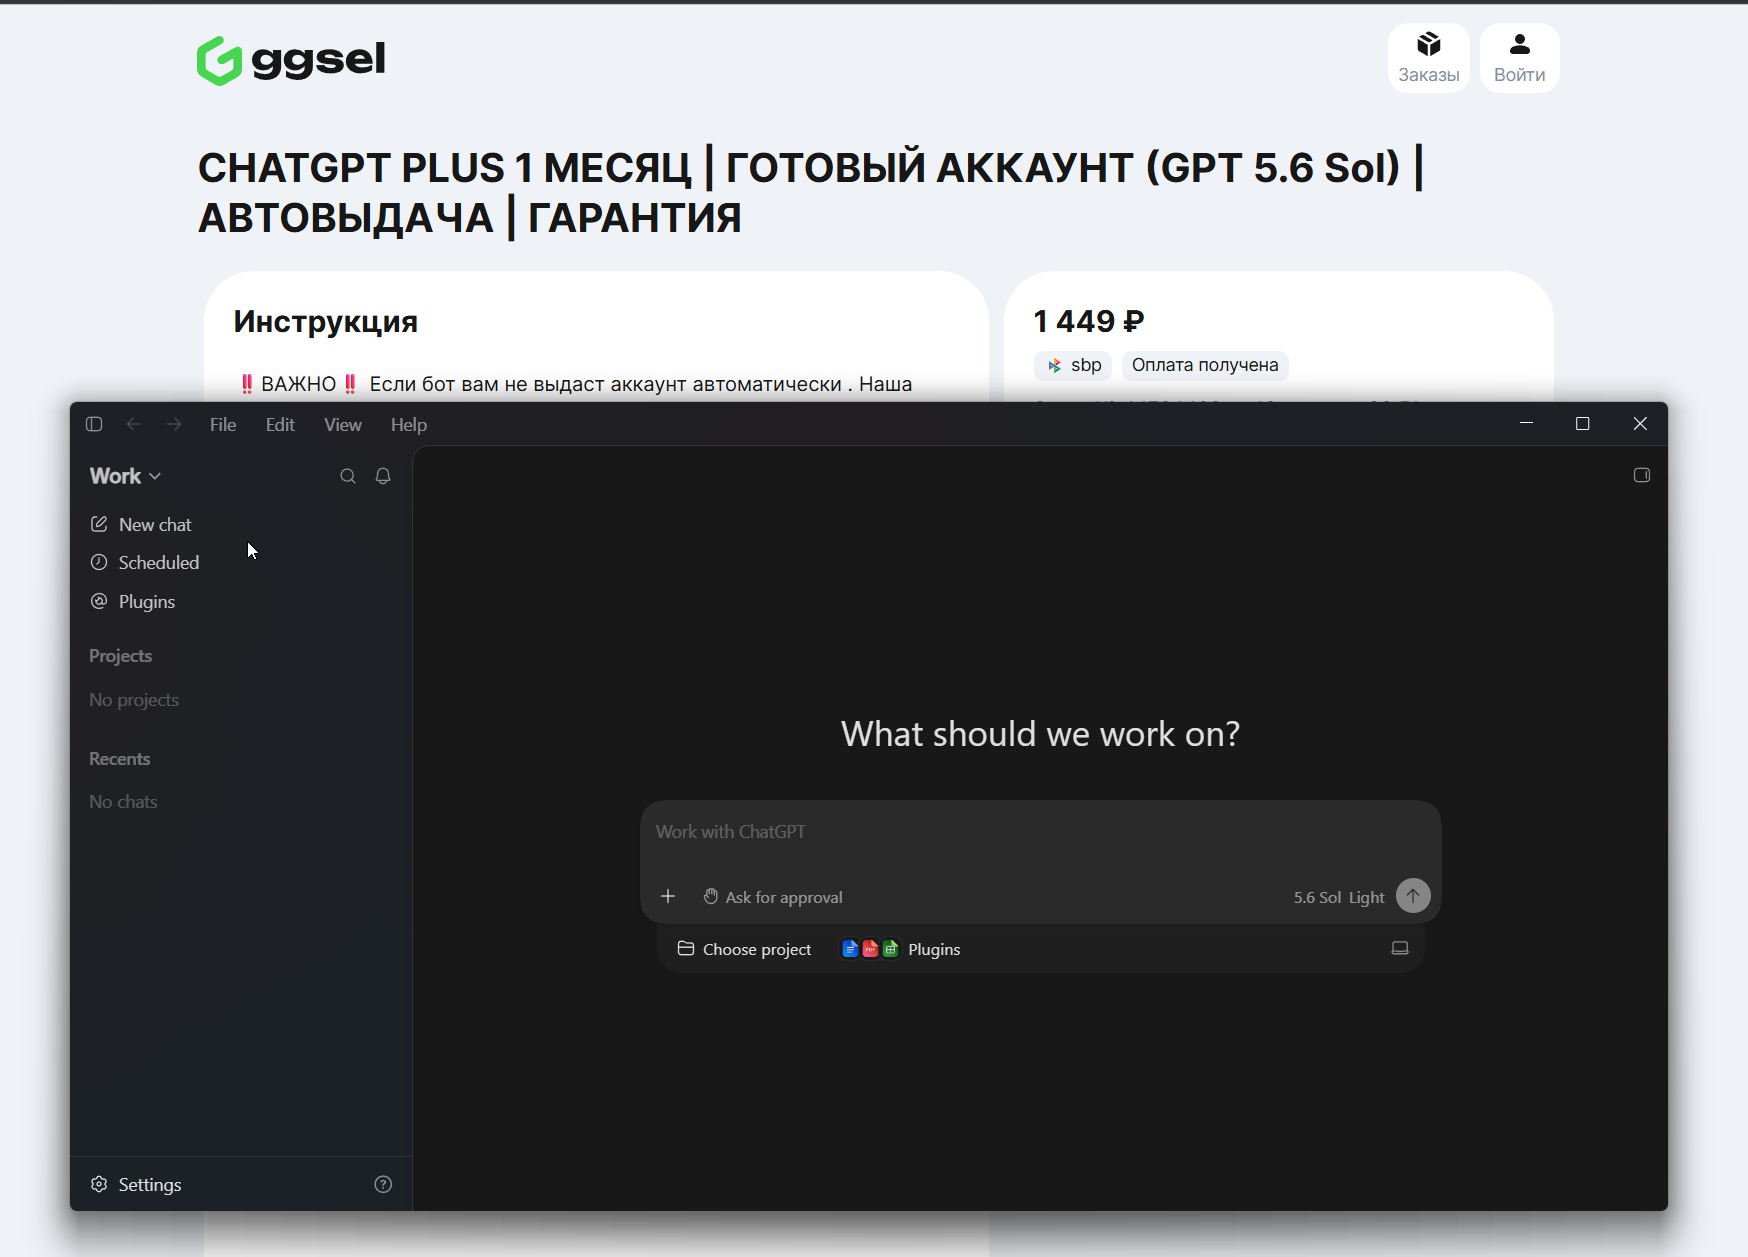Click Войти to sign in
Screen dimensions: 1748x1257
(1520, 58)
